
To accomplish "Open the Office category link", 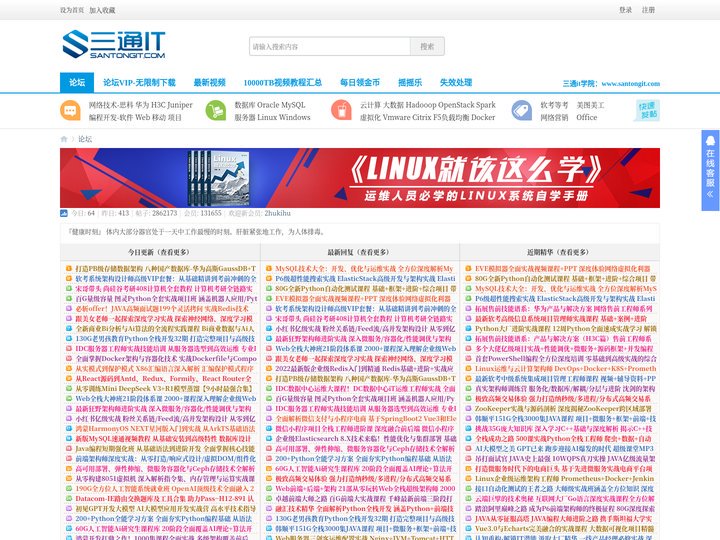I will pyautogui.click(x=587, y=118).
